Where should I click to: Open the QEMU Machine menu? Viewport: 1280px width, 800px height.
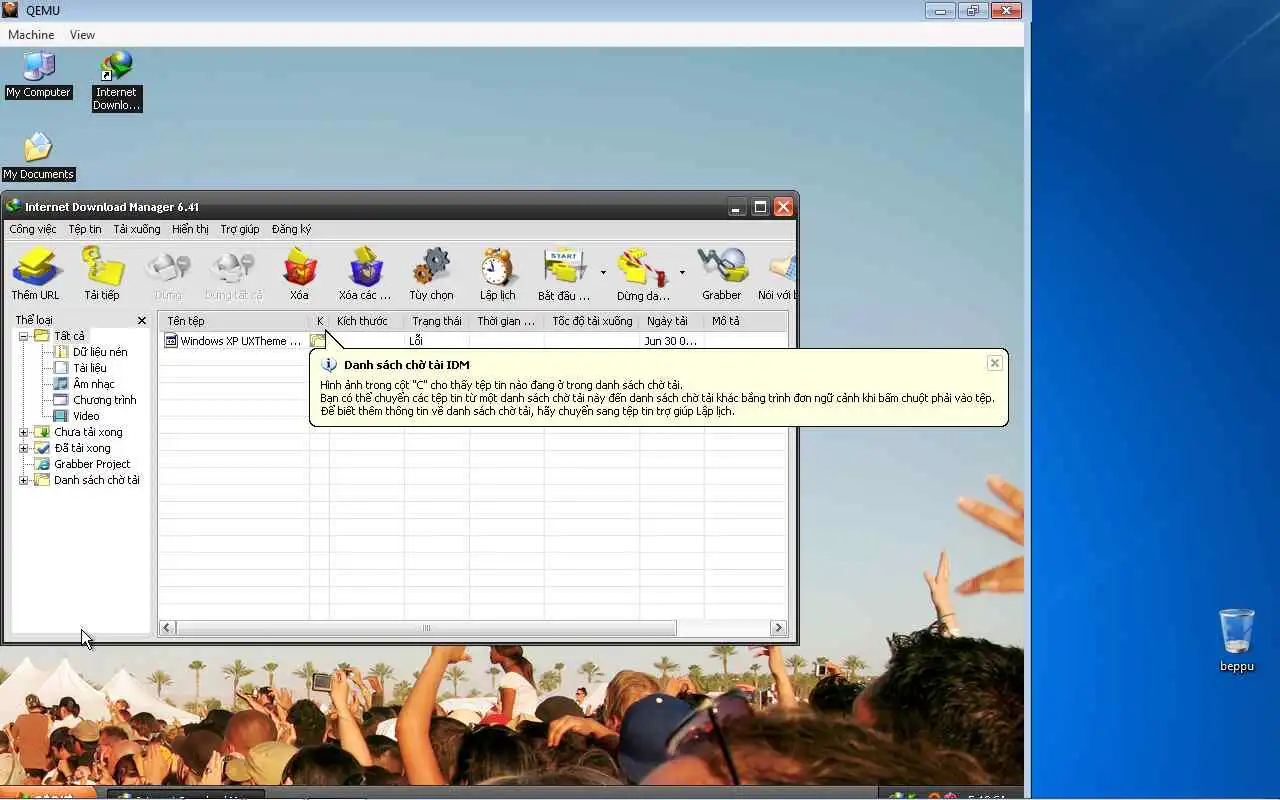coord(31,35)
